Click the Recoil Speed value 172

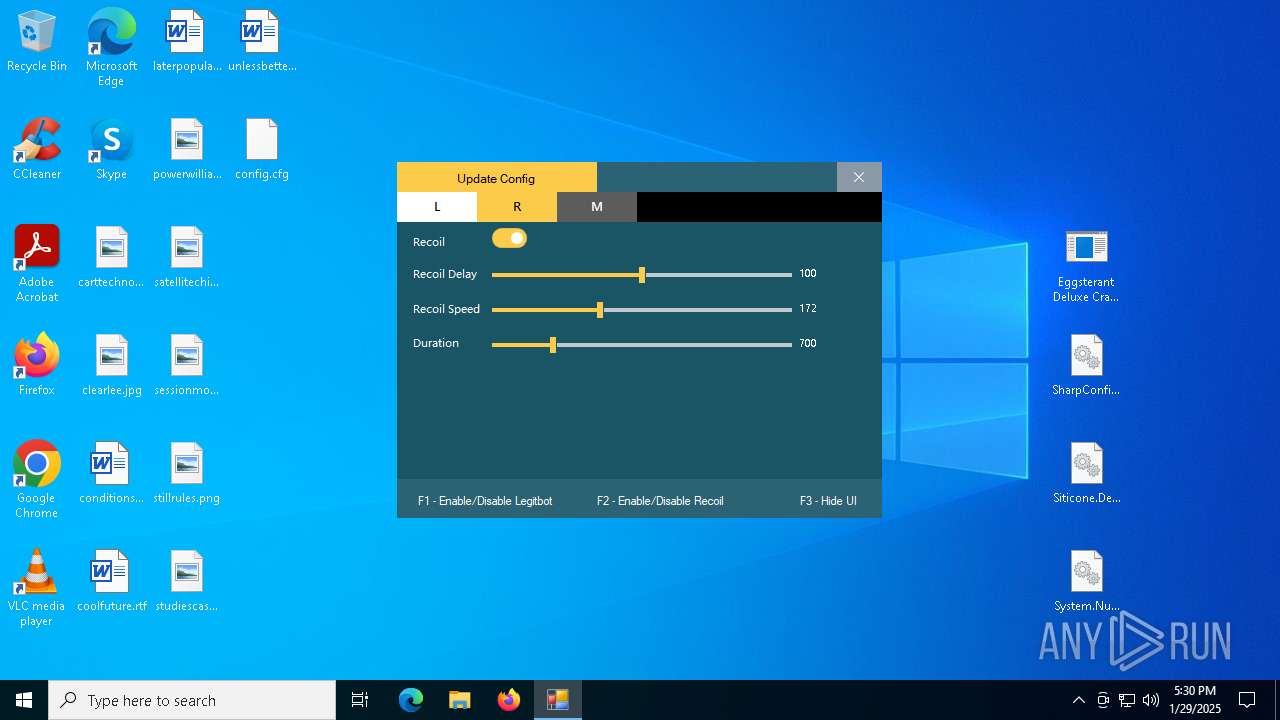[808, 308]
